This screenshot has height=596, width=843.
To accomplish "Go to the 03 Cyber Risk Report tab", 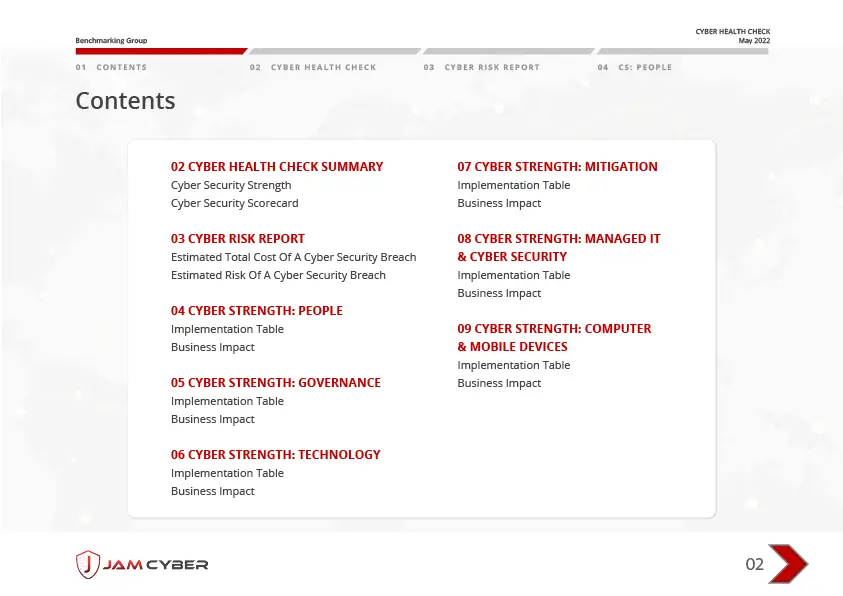I will click(x=482, y=67).
